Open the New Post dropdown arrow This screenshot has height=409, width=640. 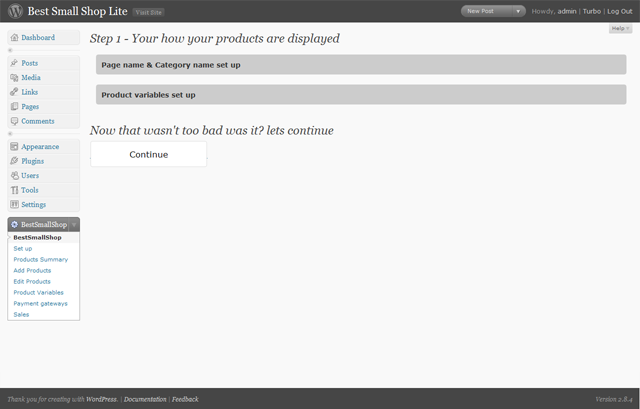coord(518,11)
